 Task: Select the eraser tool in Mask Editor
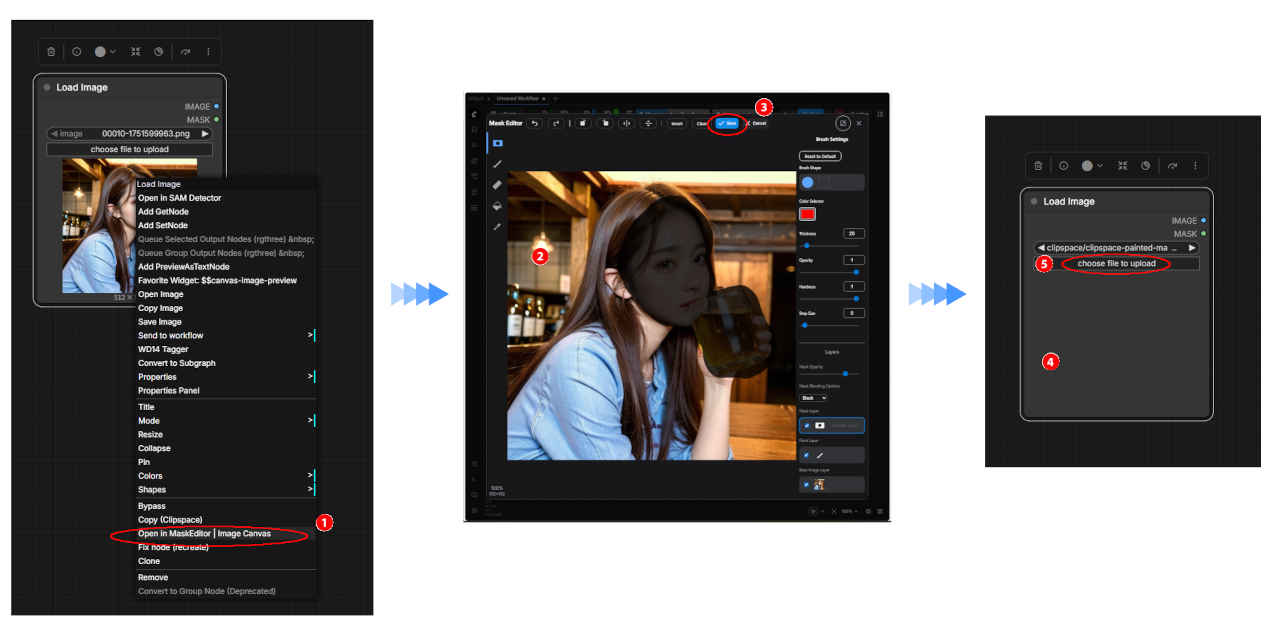tap(497, 185)
